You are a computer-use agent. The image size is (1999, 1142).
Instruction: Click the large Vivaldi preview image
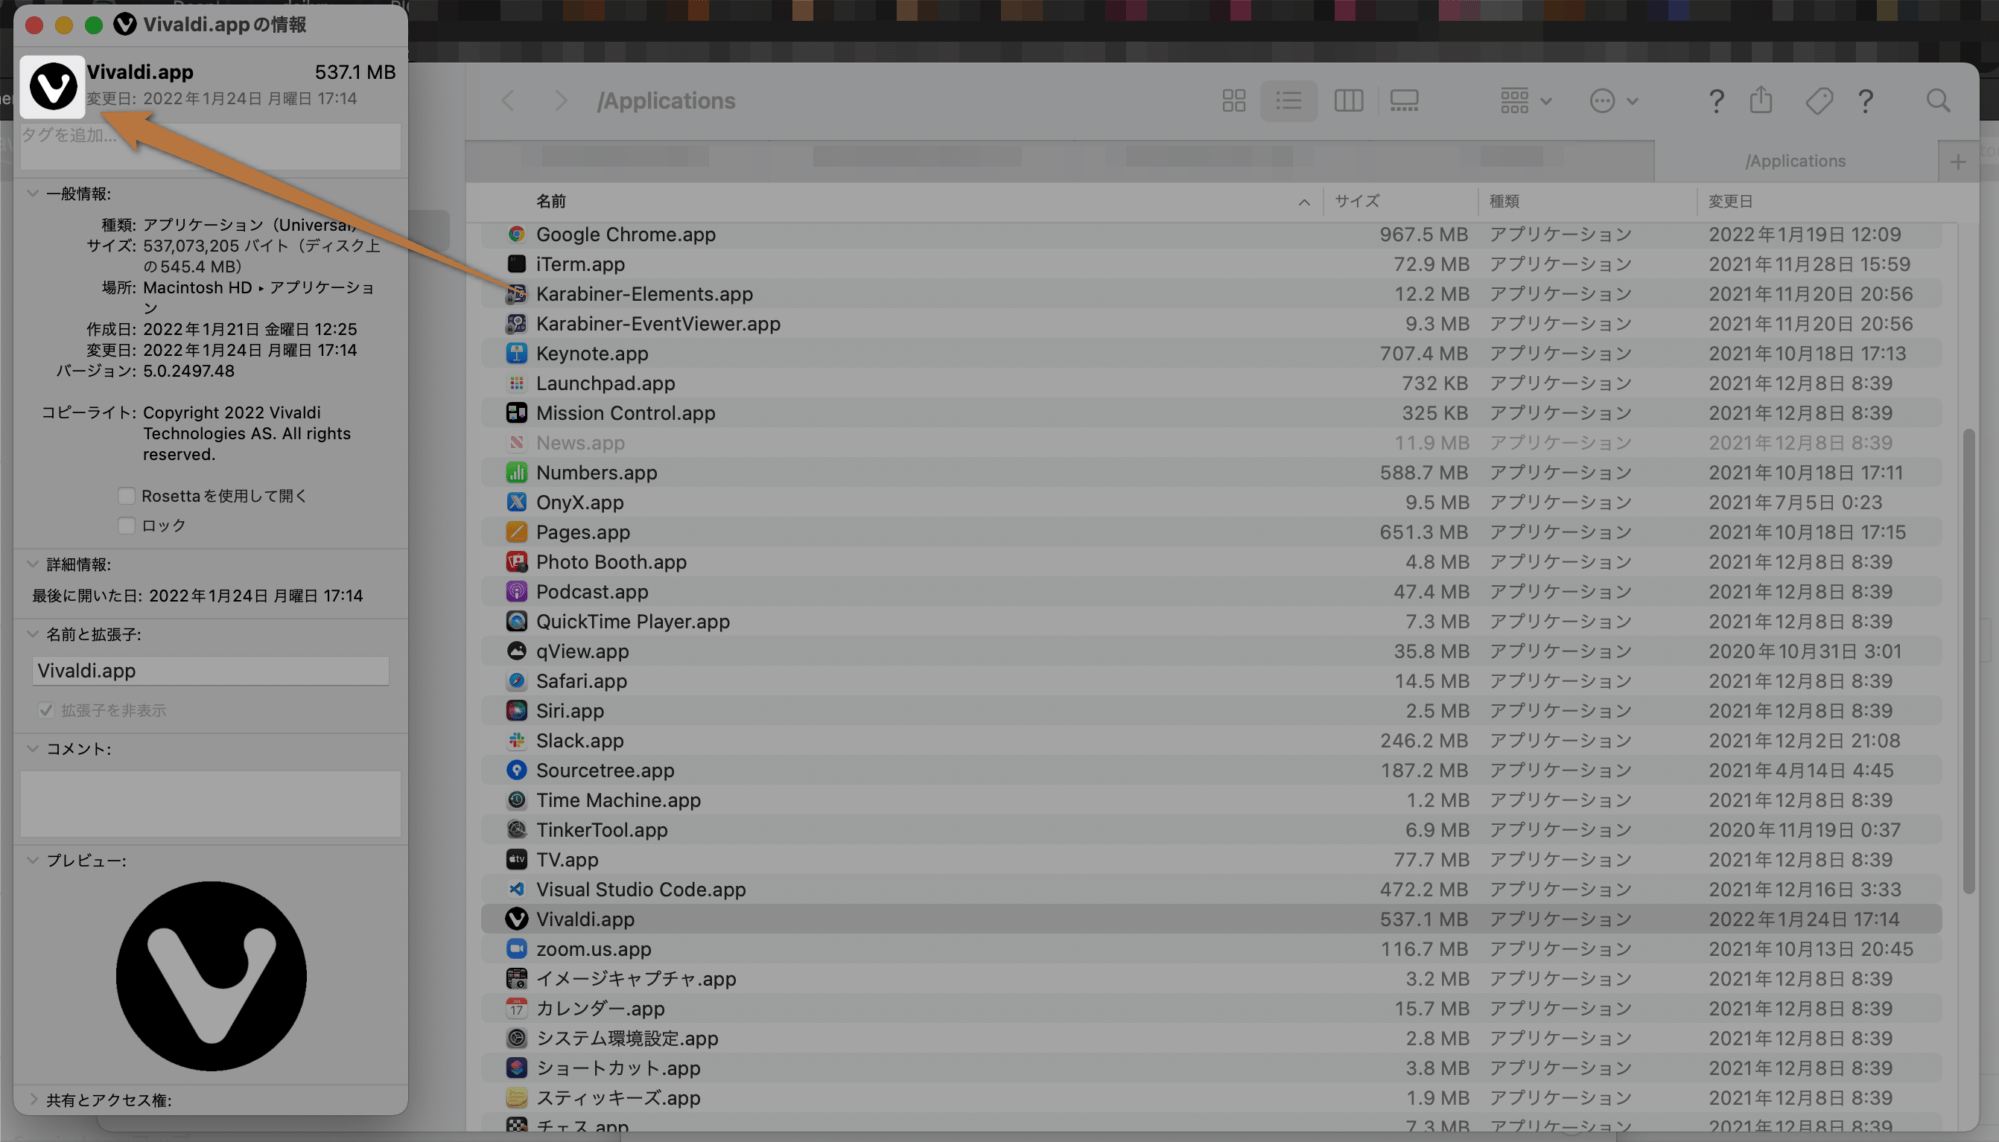pos(211,976)
